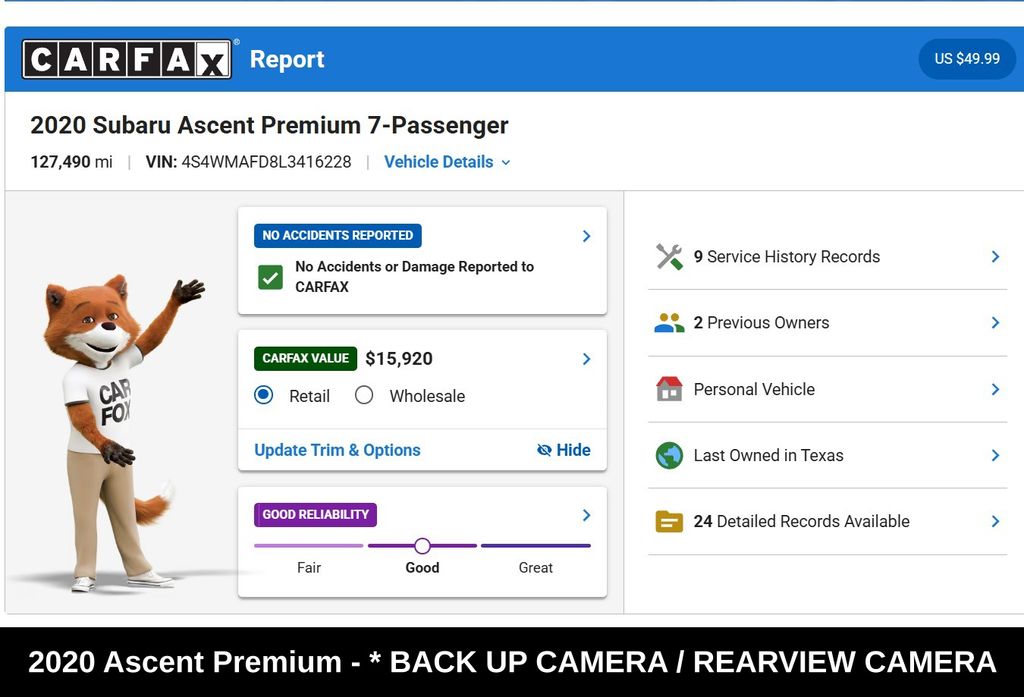Click the Car Fox mascot image

coord(116,432)
